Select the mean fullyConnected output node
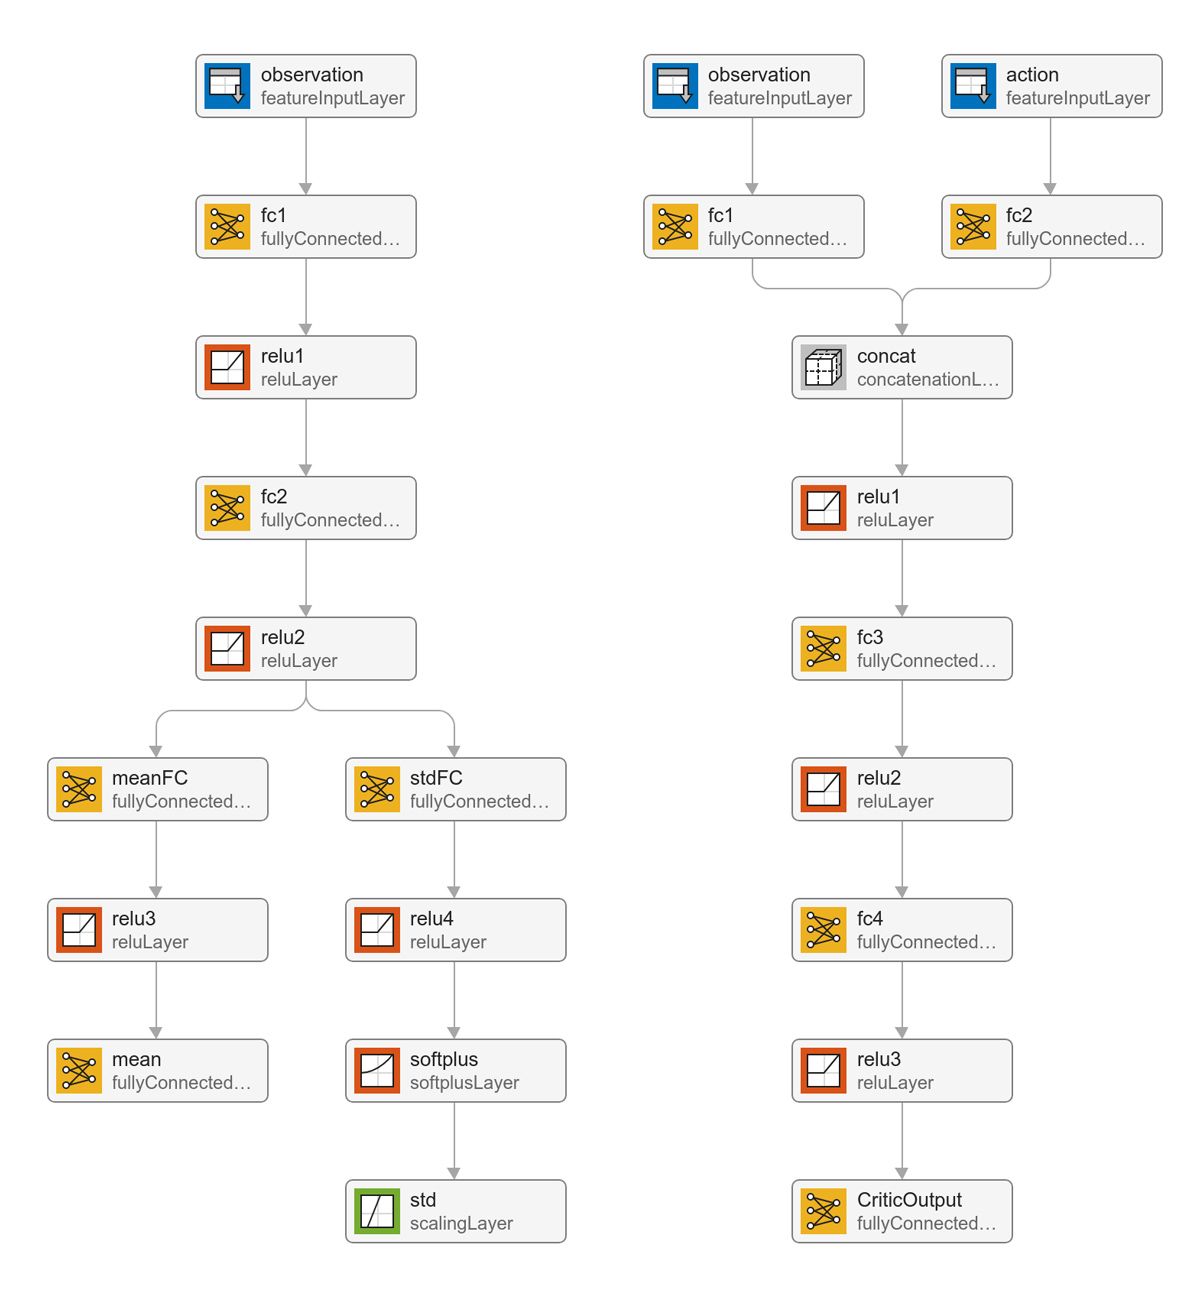The height and width of the screenshot is (1295, 1200). pyautogui.click(x=157, y=1070)
